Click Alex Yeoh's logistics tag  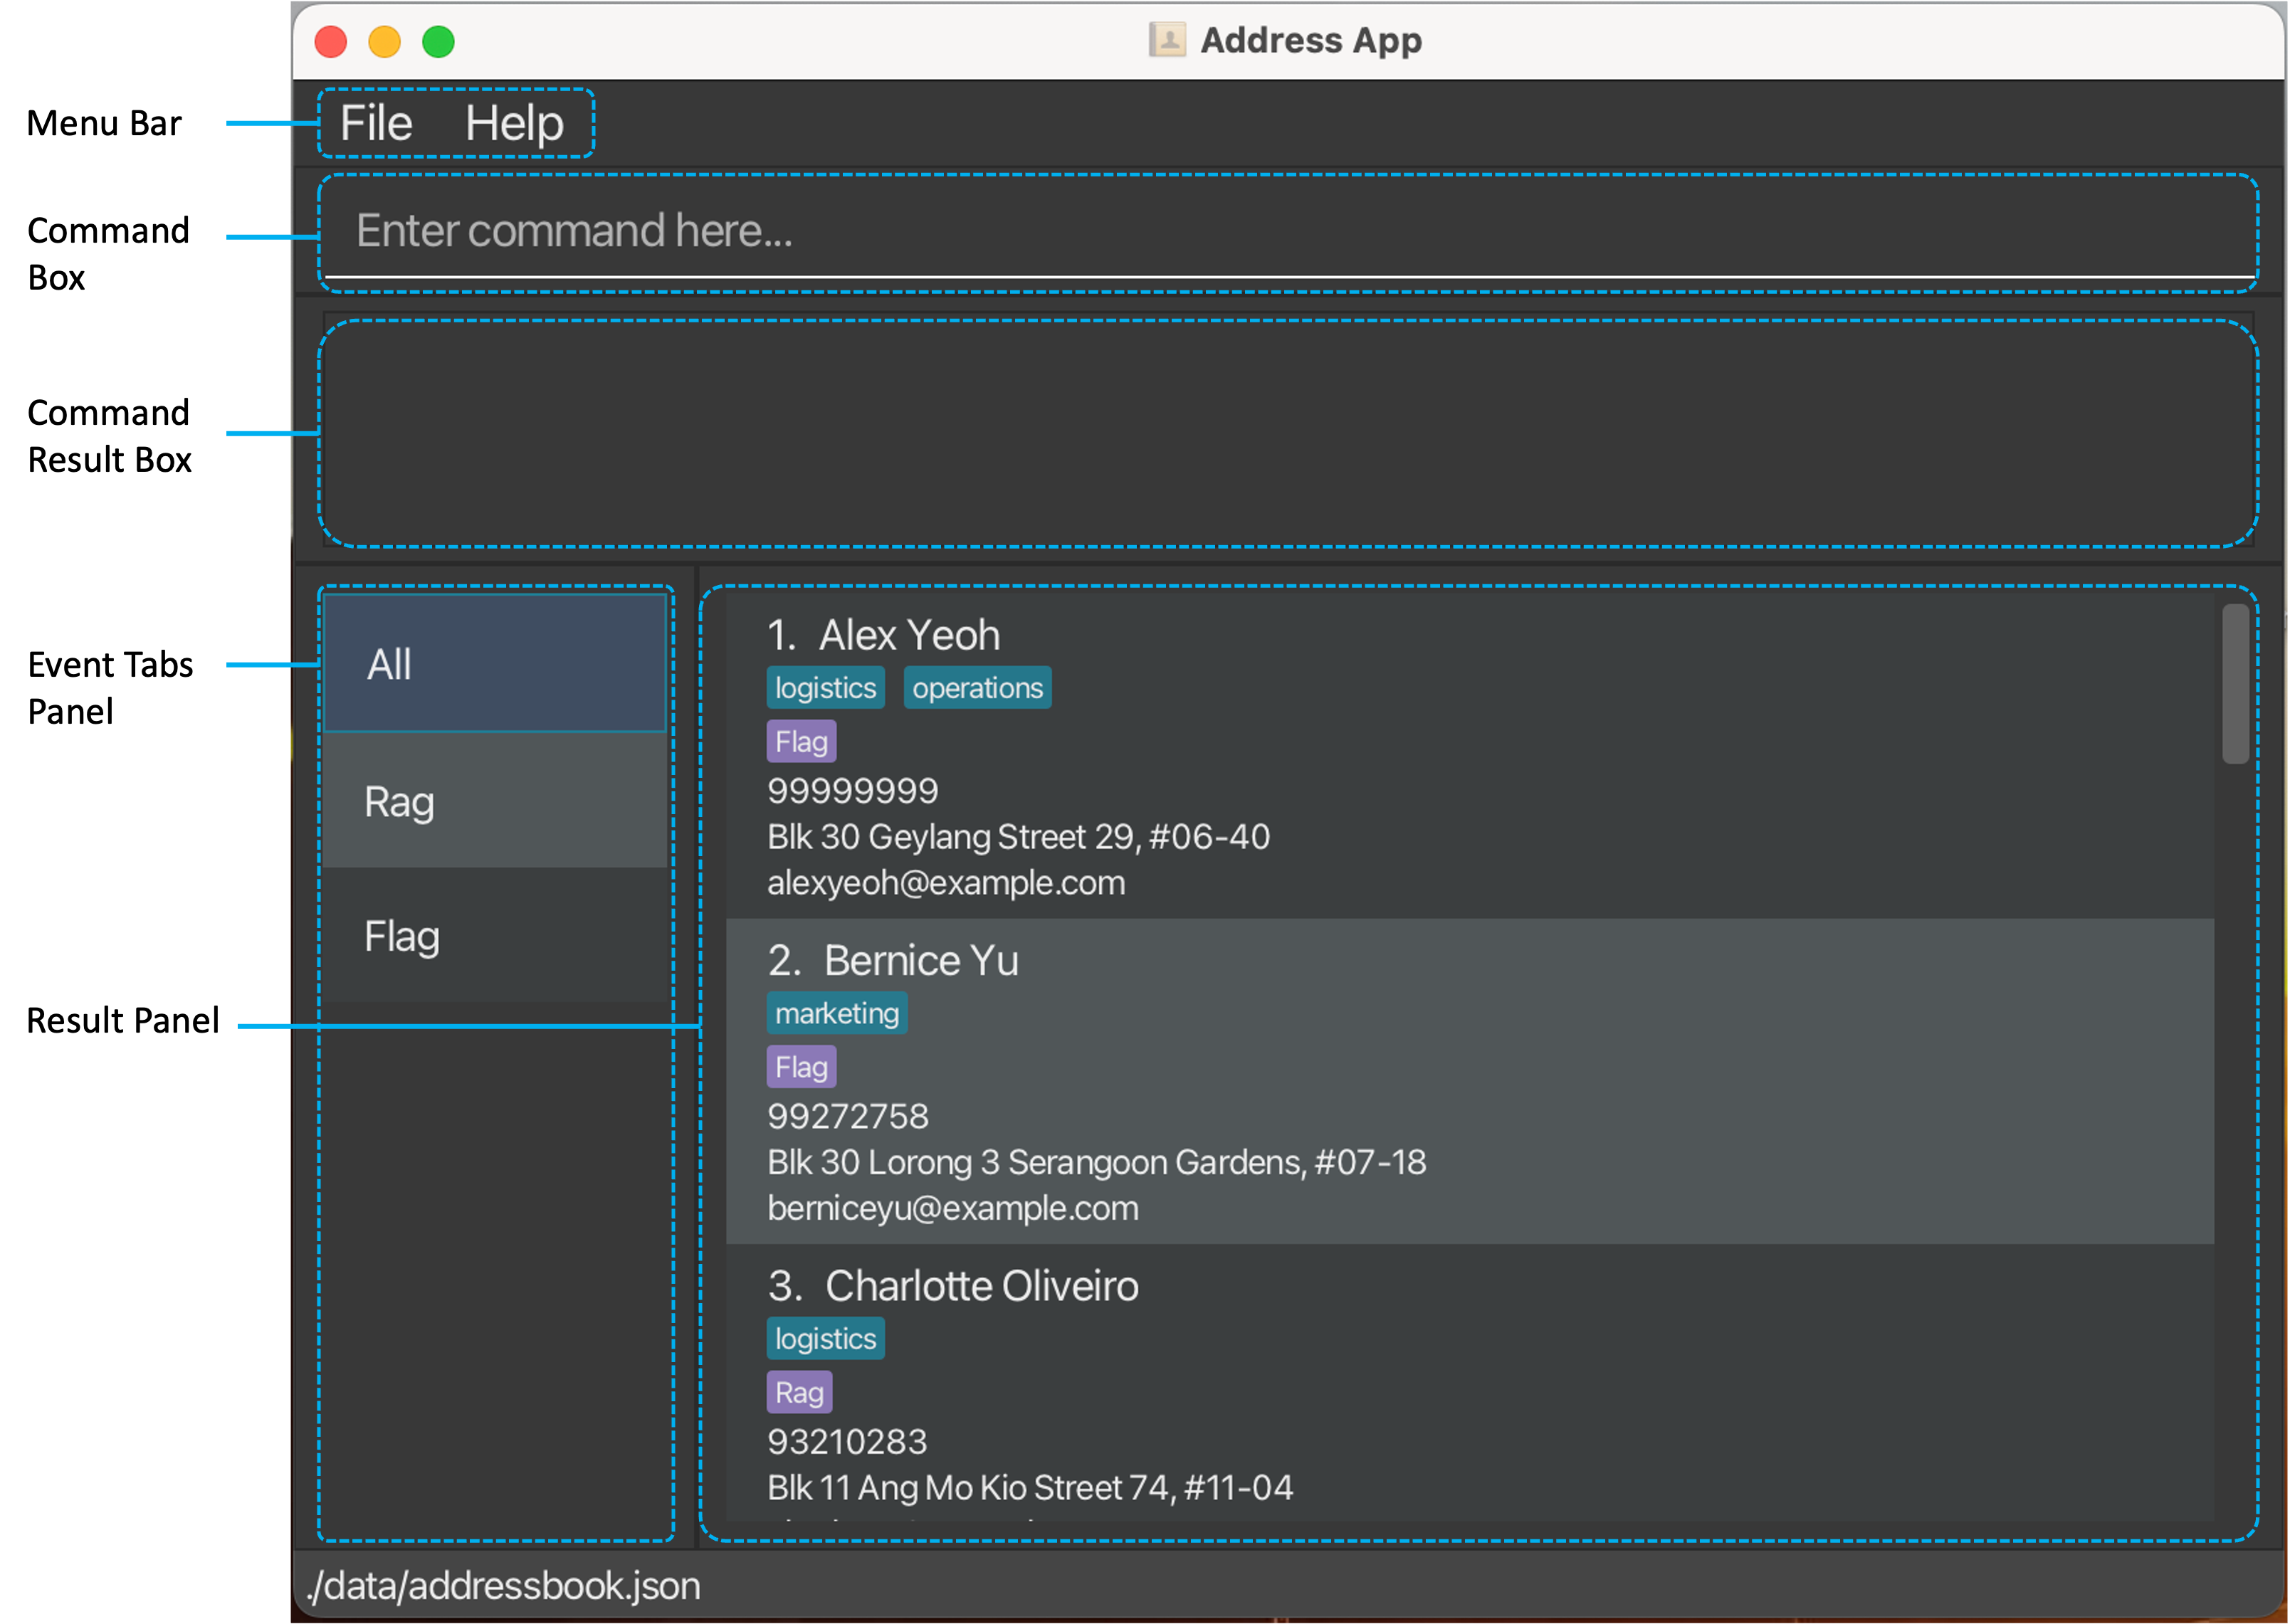point(825,688)
